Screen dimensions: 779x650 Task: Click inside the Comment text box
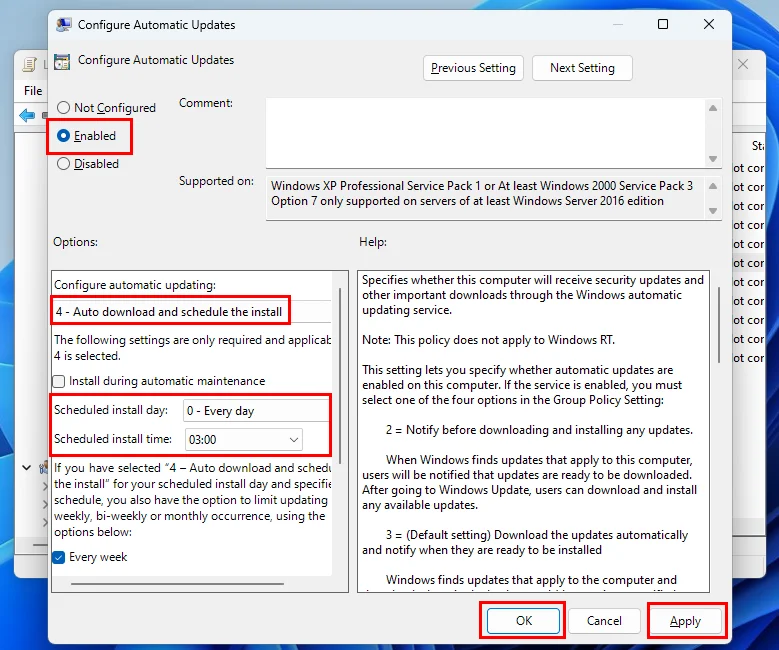point(485,133)
